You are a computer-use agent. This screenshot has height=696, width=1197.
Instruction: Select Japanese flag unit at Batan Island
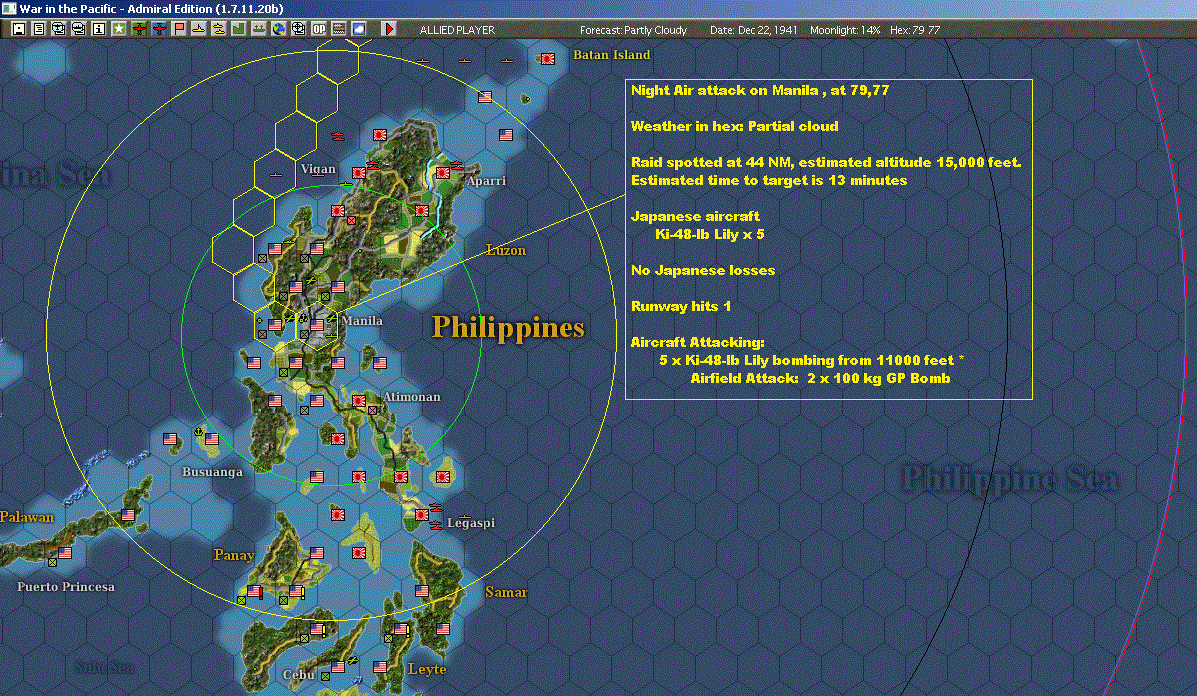(x=547, y=59)
